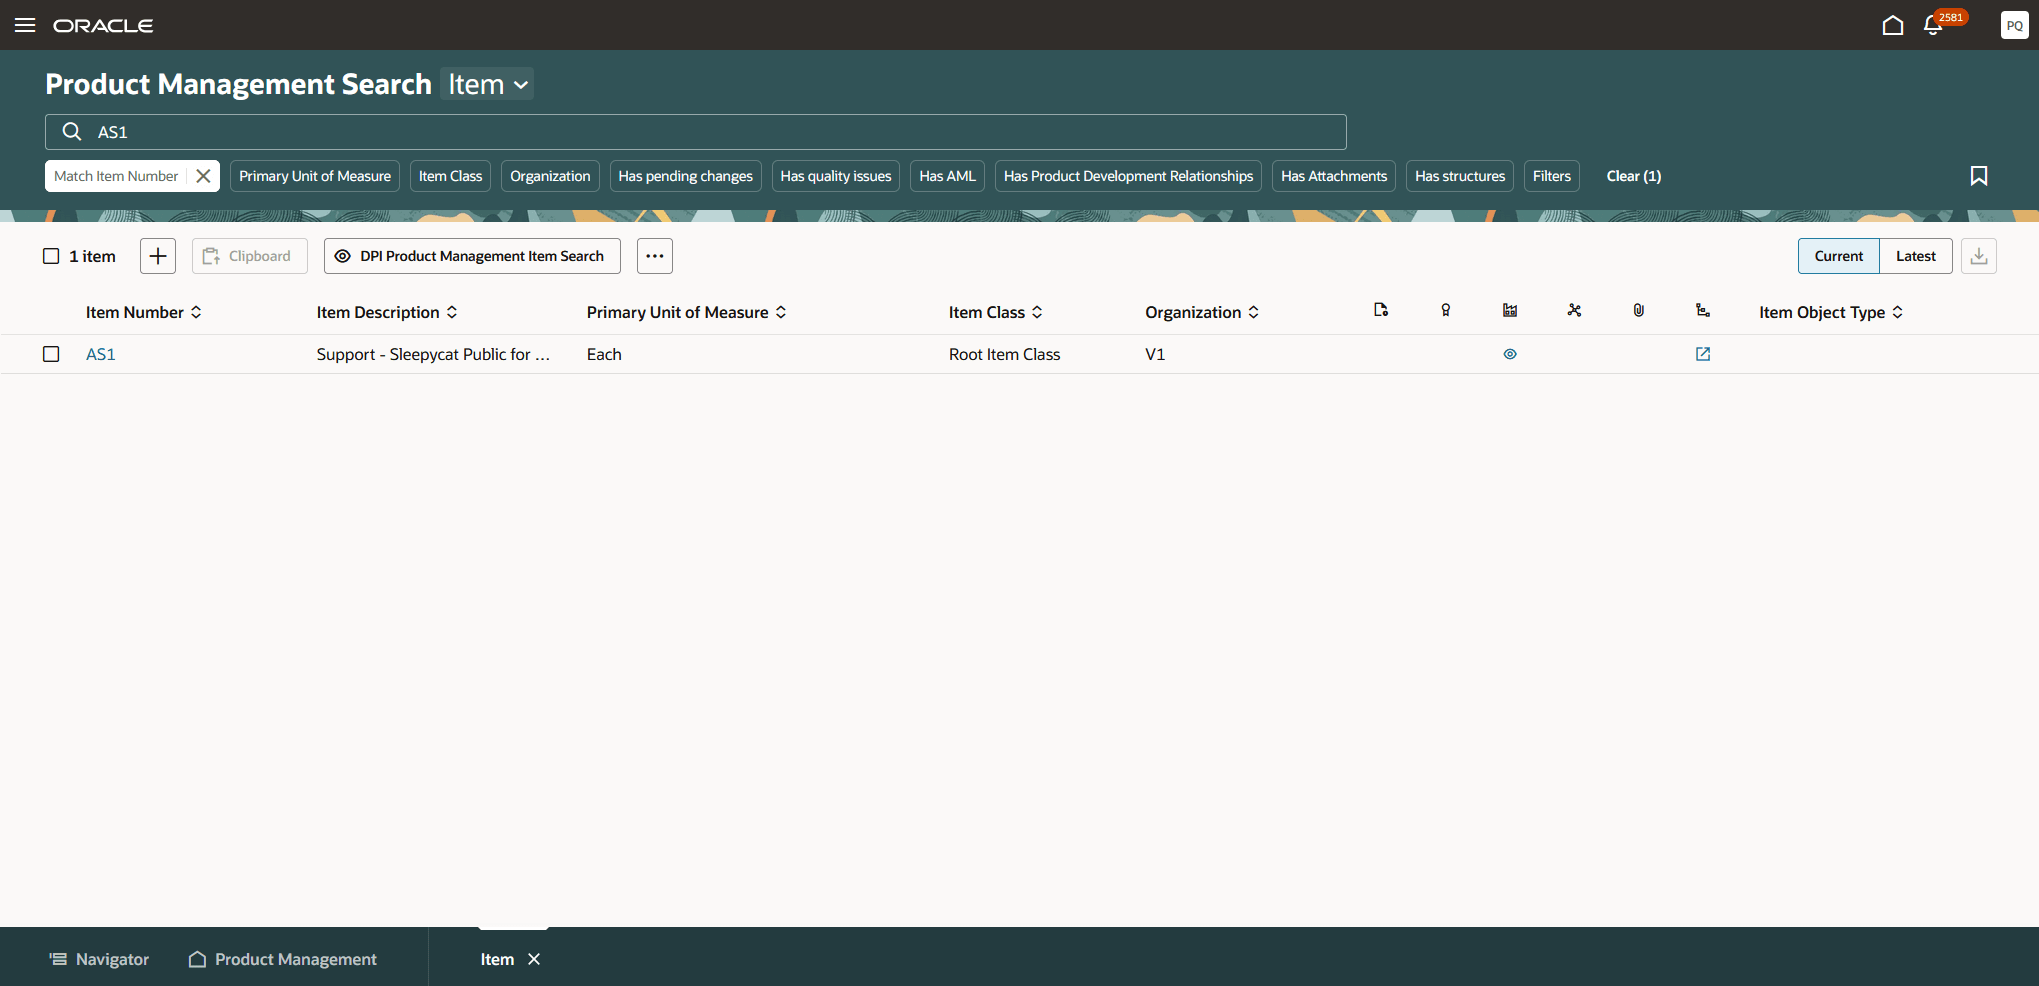This screenshot has height=986, width=2039.
Task: Click the Clipboard button
Action: pyautogui.click(x=250, y=256)
